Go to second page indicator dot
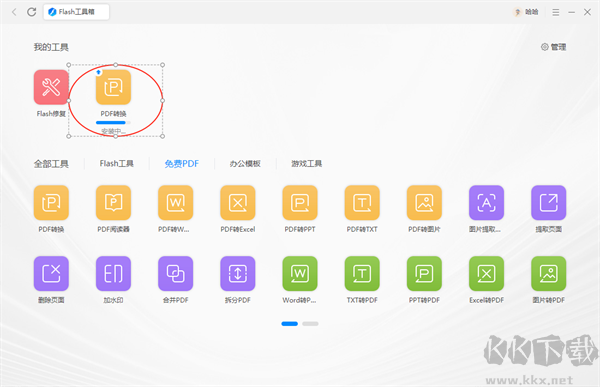Image resolution: width=600 pixels, height=387 pixels. 310,324
